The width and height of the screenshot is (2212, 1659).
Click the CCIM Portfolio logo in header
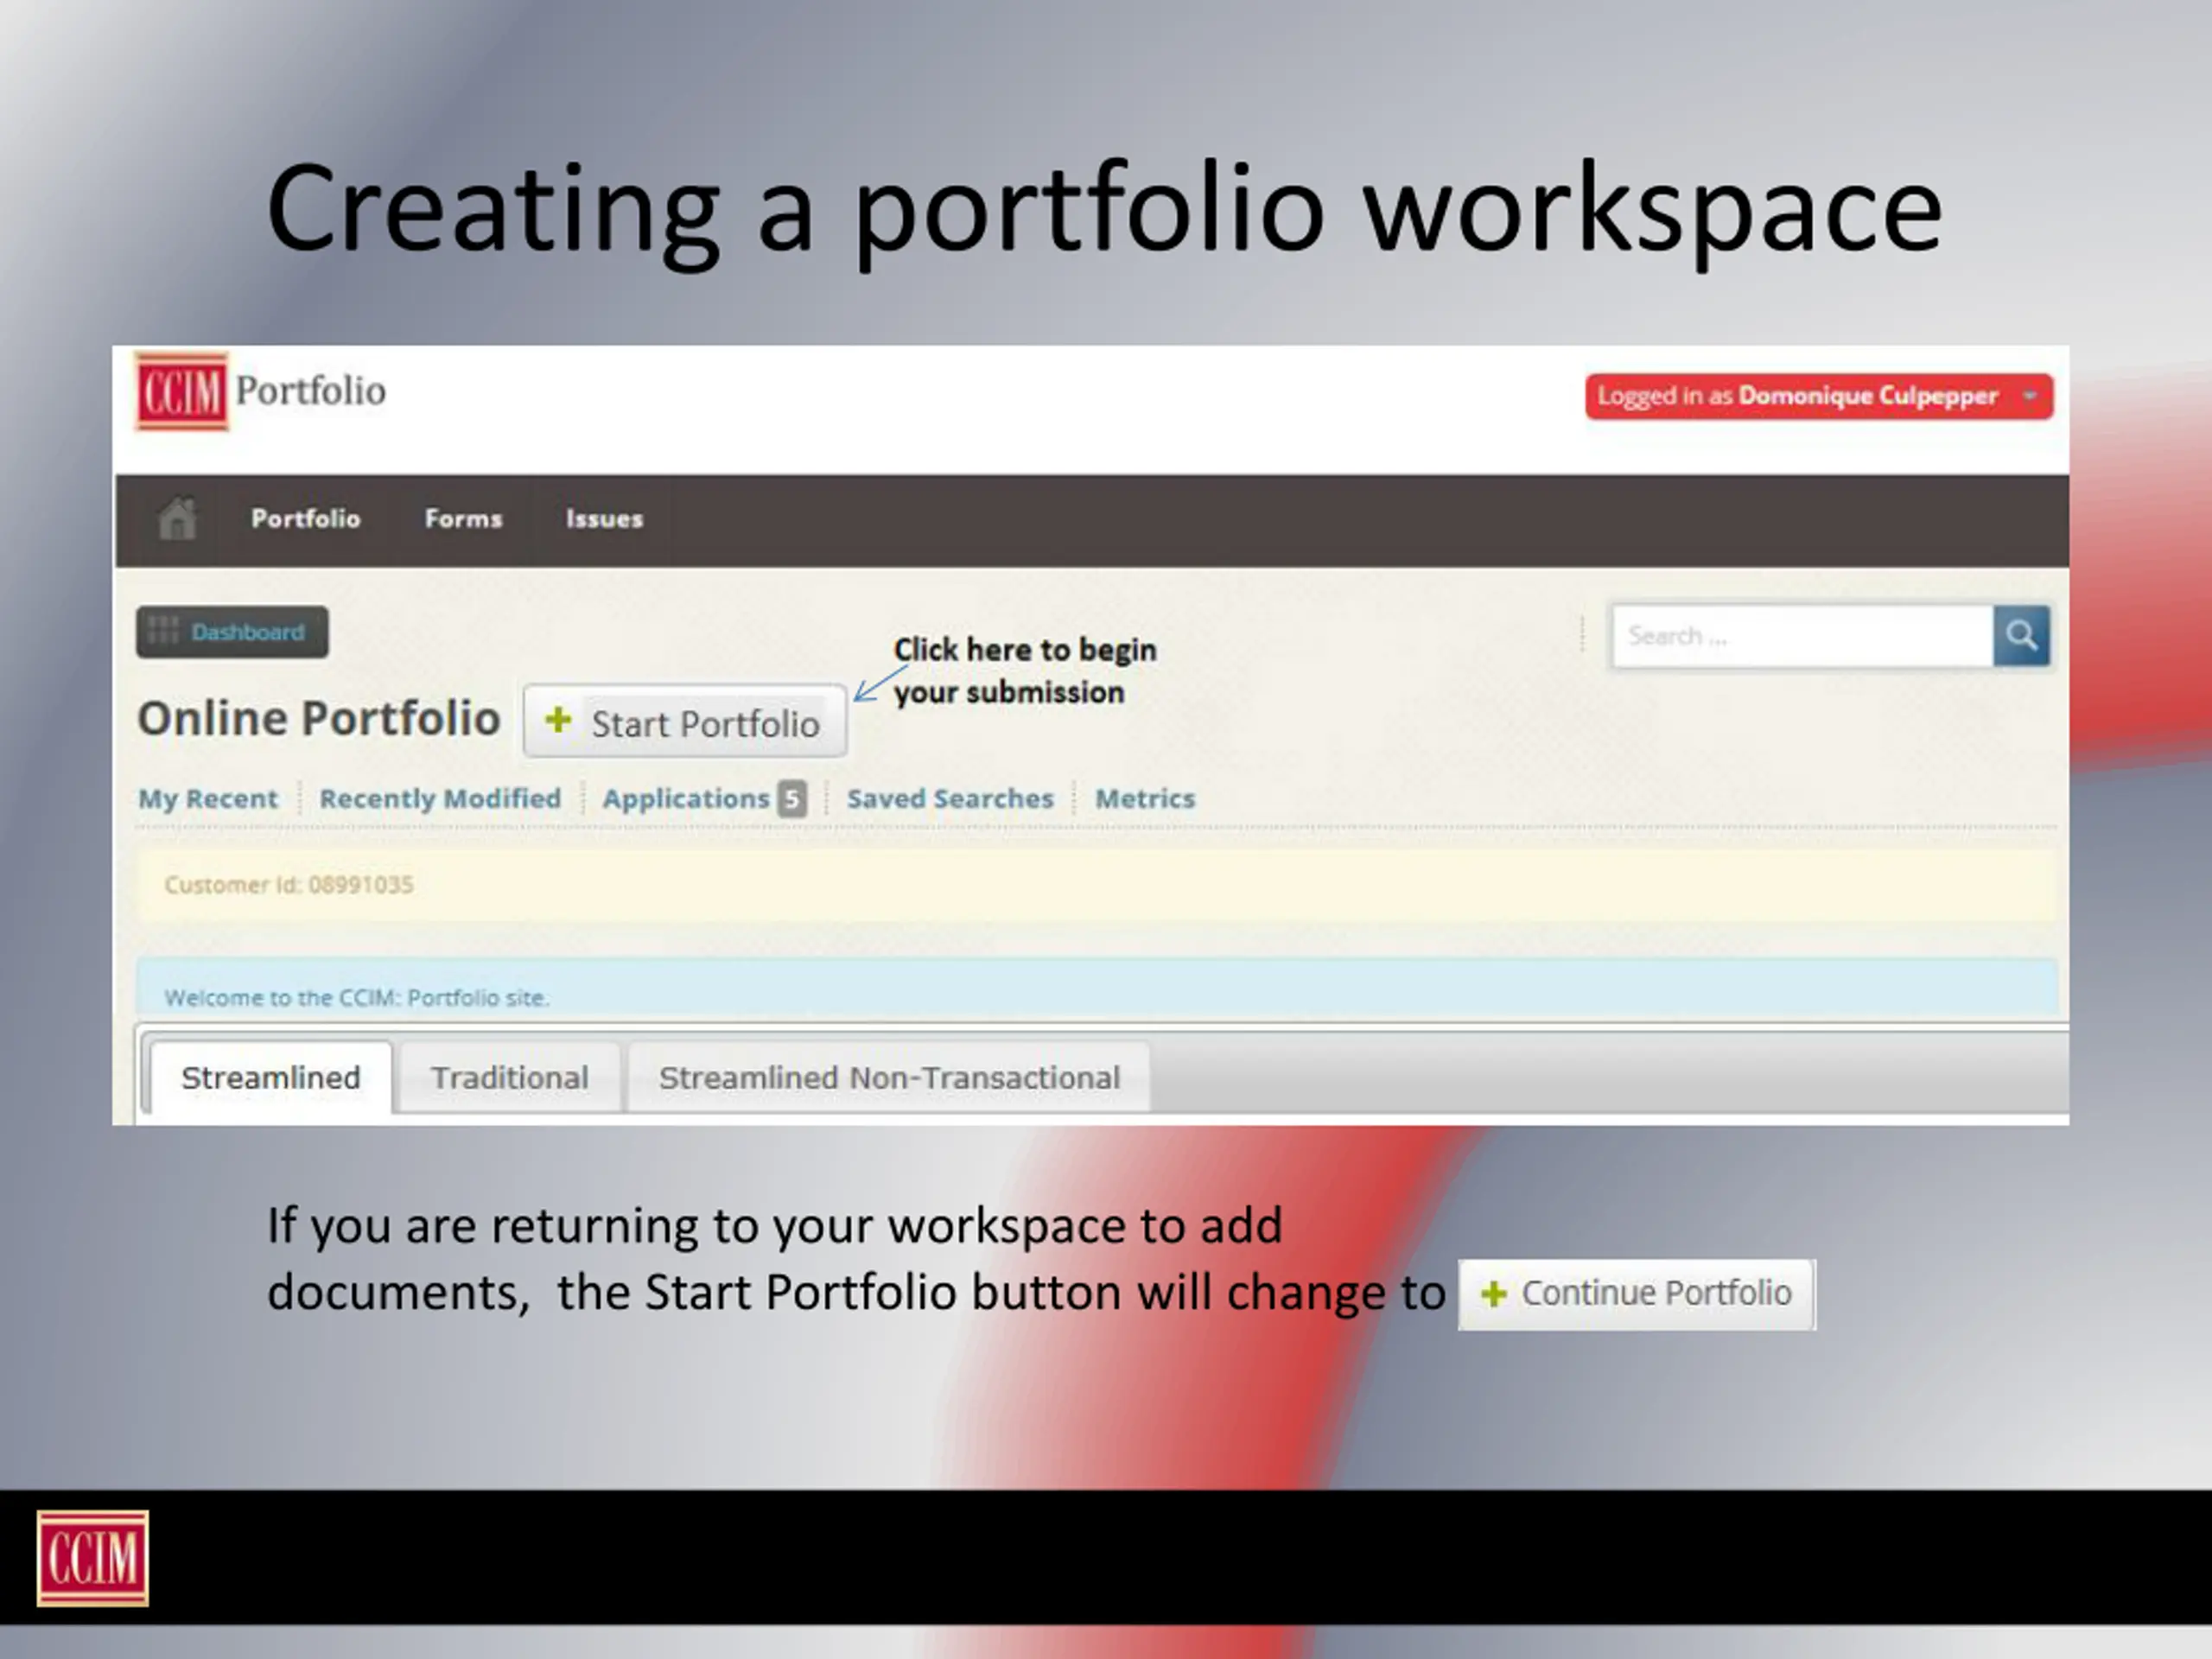(261, 391)
